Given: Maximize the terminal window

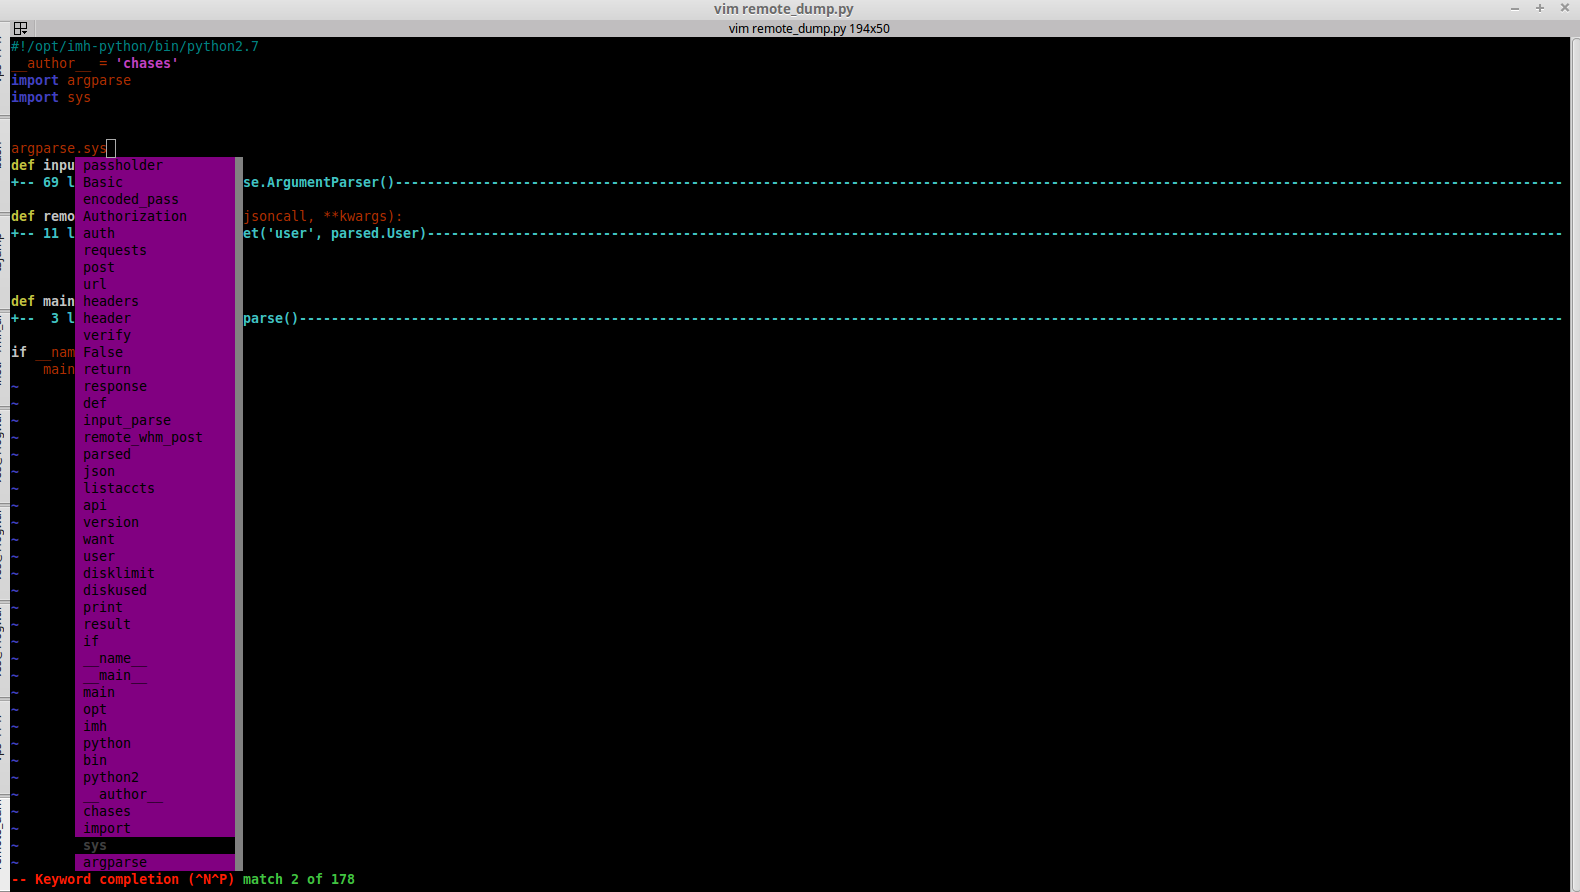Looking at the screenshot, I should (1540, 8).
